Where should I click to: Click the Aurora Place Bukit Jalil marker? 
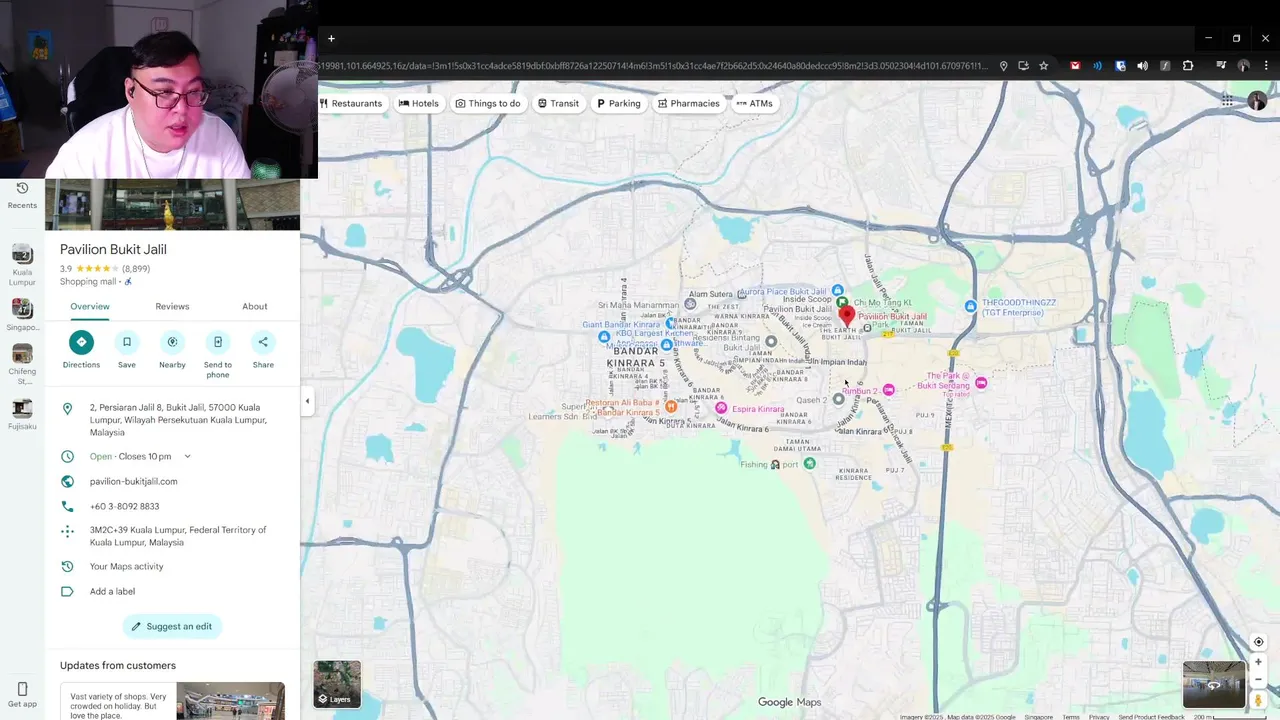[837, 291]
